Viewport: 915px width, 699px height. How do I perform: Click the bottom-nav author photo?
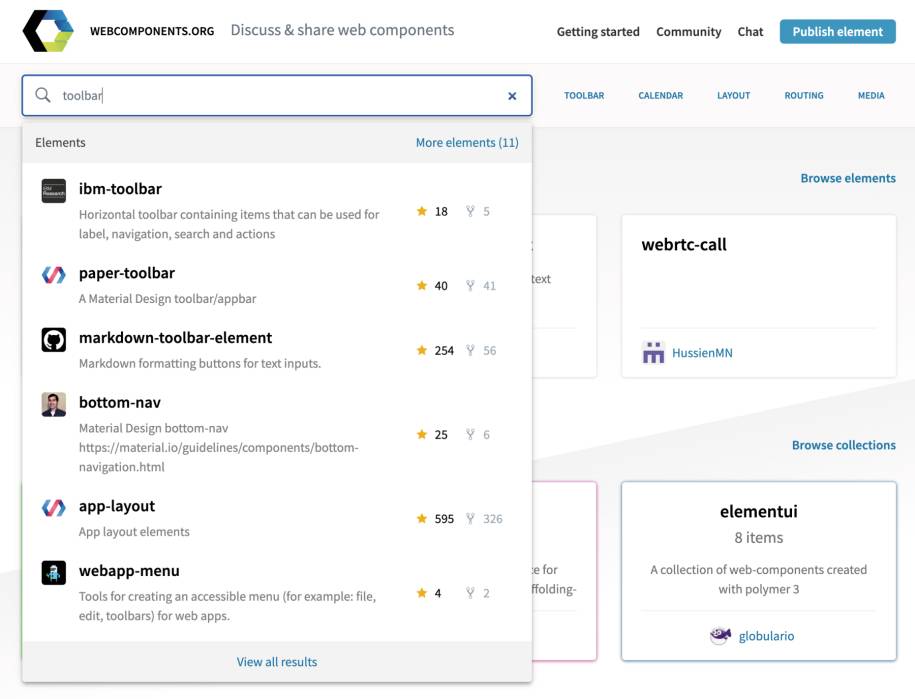(x=54, y=404)
